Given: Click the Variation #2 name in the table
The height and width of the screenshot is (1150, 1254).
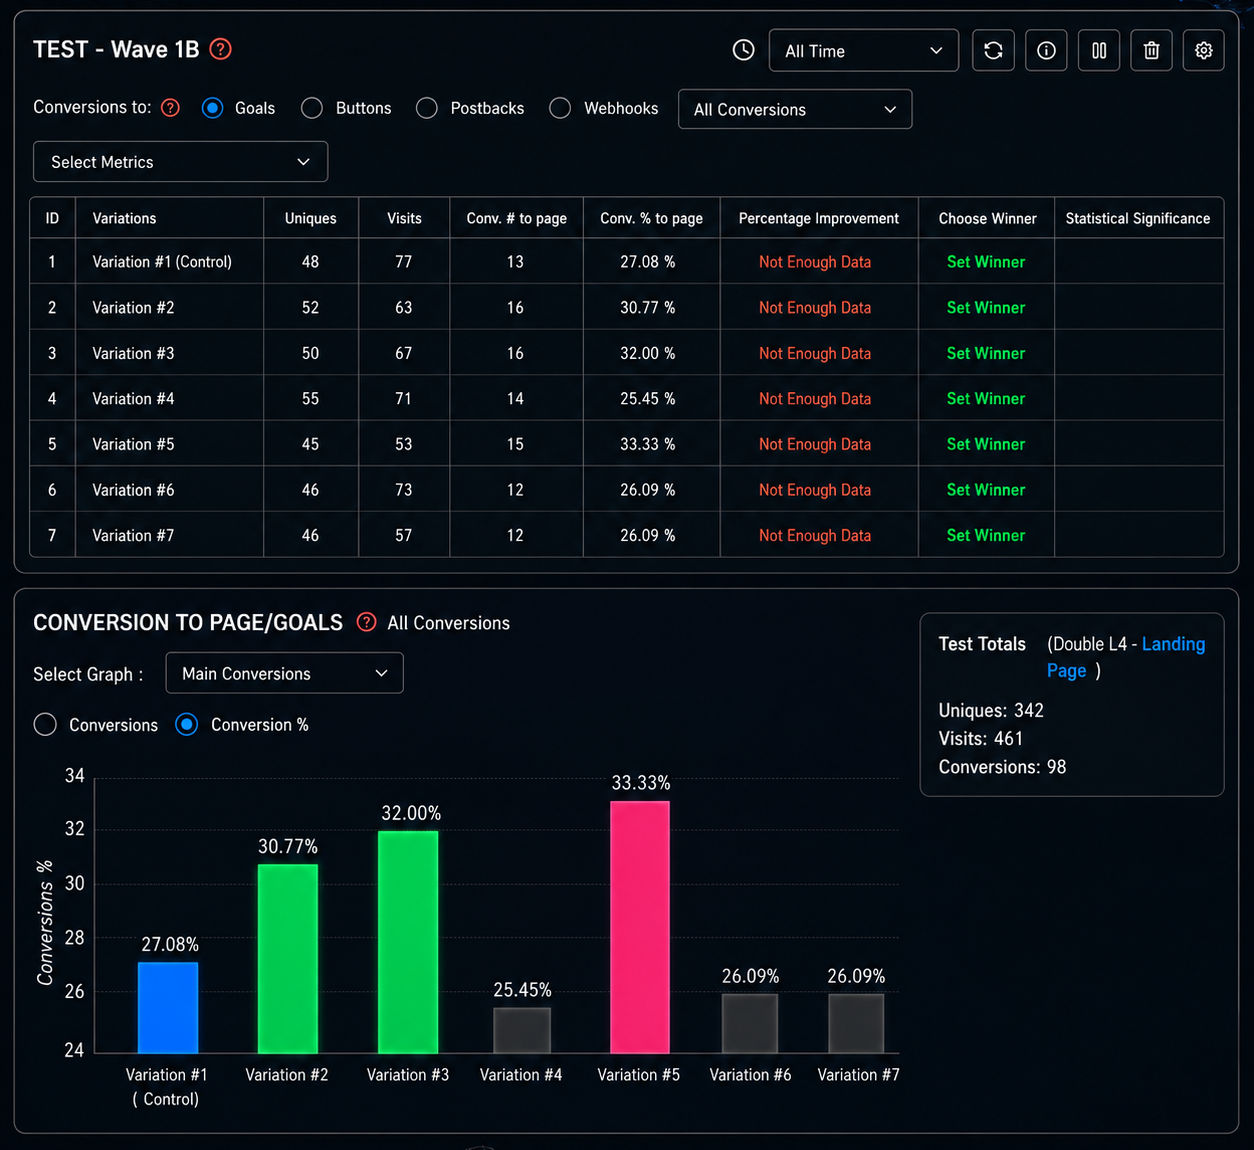Looking at the screenshot, I should pos(133,308).
